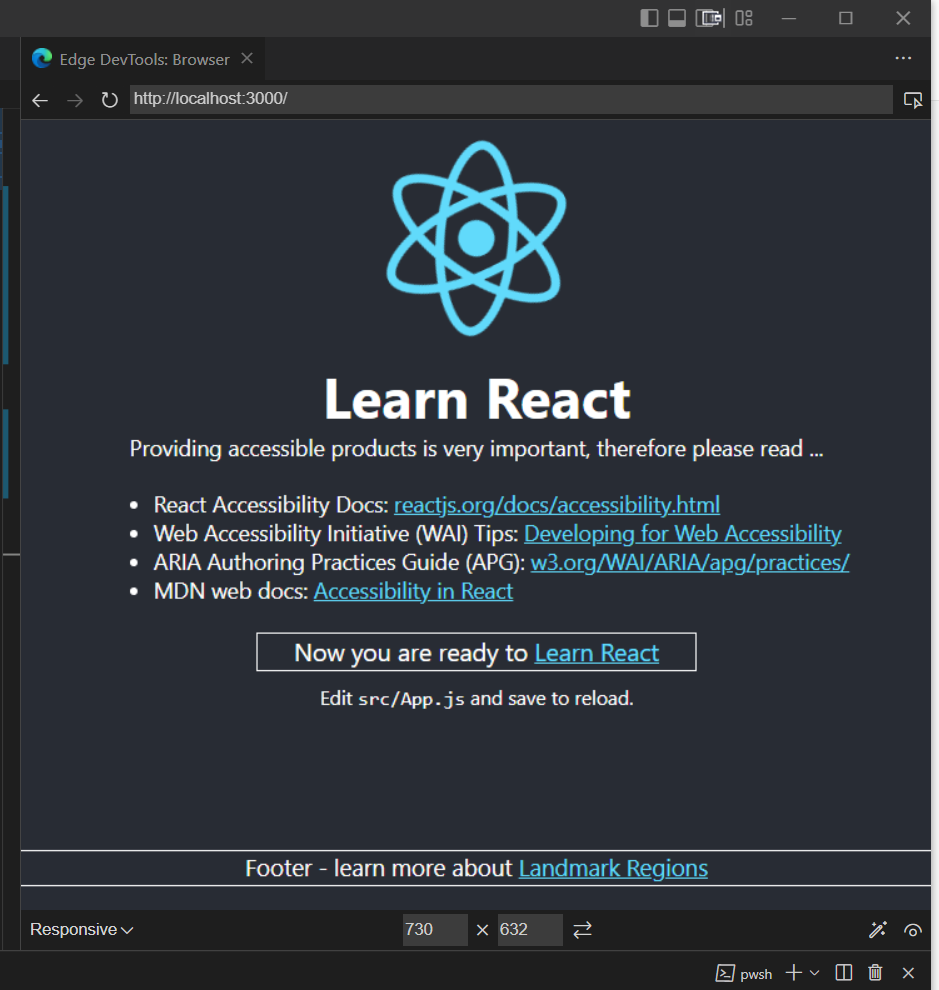Toggle bottom panel layout icon
Screen dimensions: 939x990
[x=677, y=18]
